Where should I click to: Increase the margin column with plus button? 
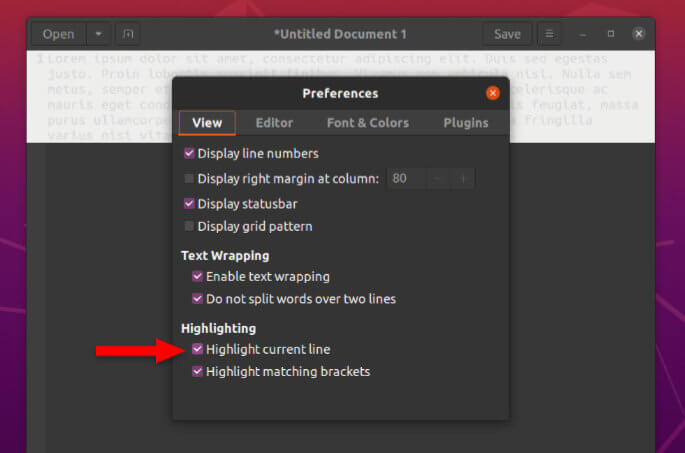coord(462,178)
